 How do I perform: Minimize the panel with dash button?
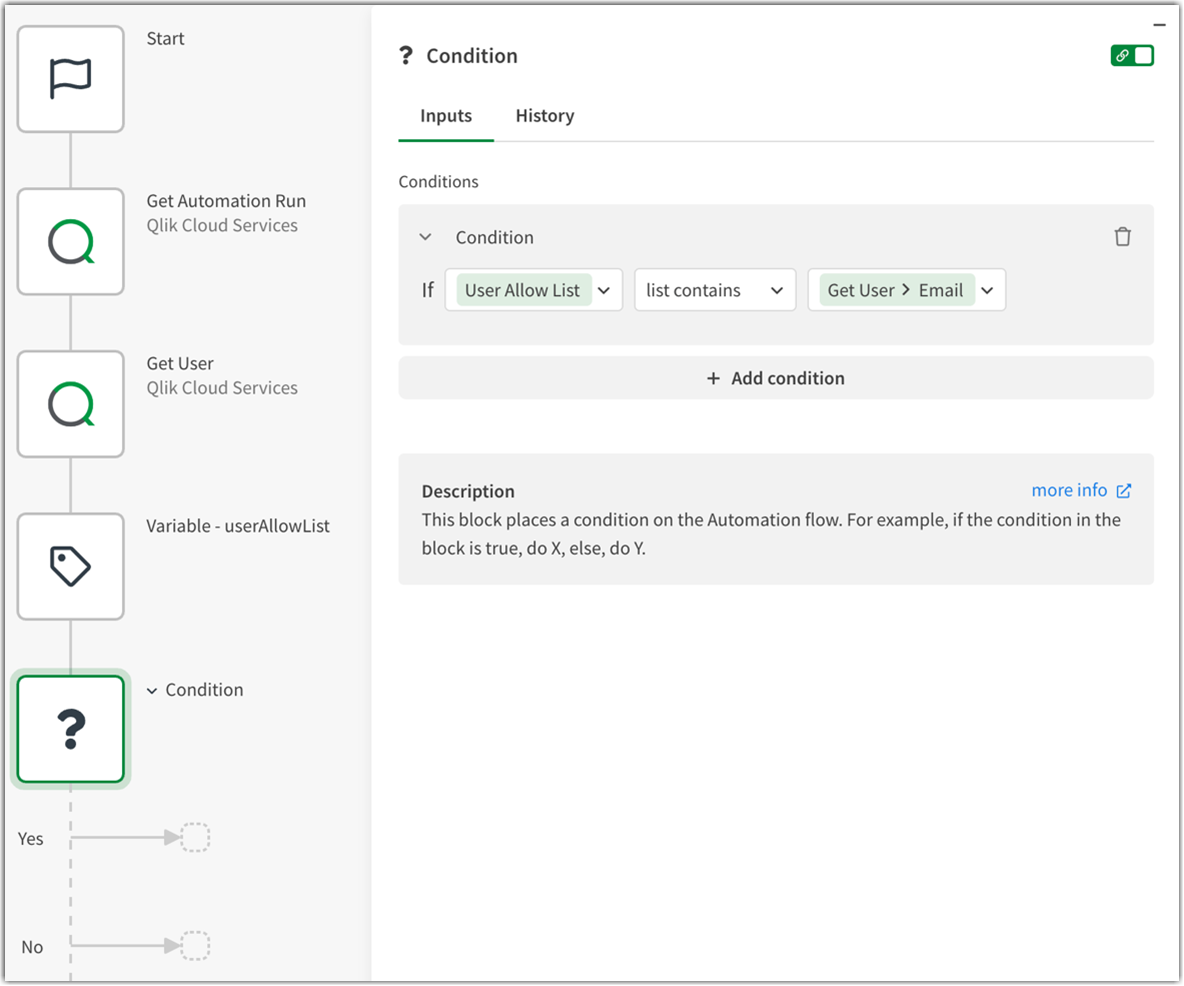1160,25
